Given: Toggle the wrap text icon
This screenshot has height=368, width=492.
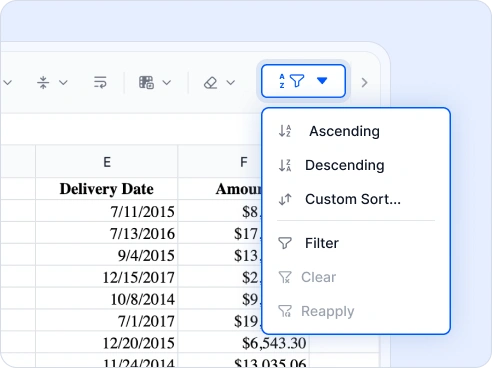Looking at the screenshot, I should (x=100, y=82).
